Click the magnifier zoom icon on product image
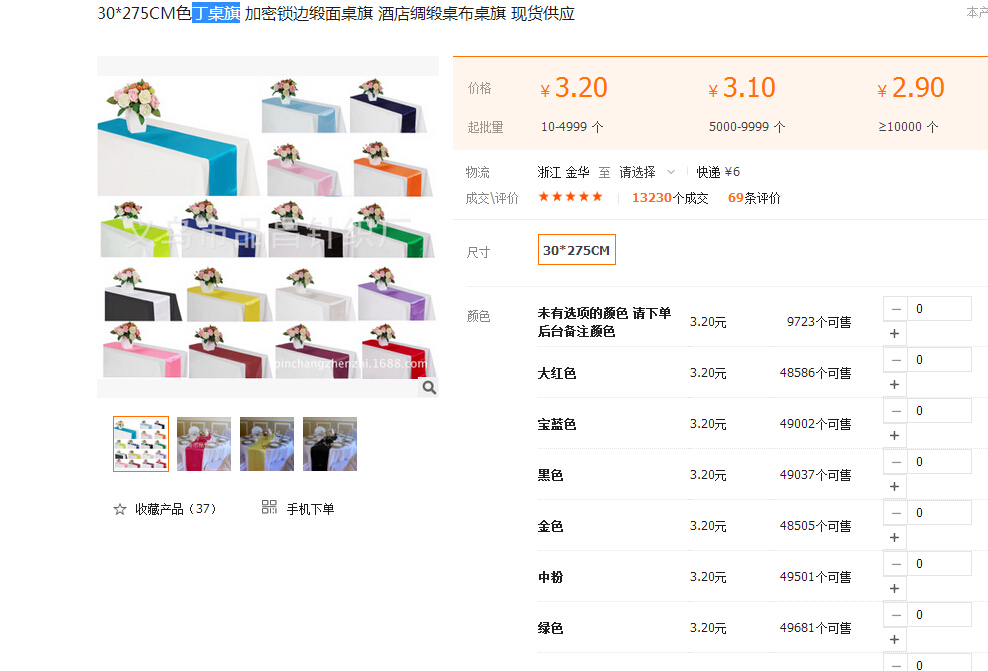Viewport: 988px width, 671px height. (x=428, y=388)
